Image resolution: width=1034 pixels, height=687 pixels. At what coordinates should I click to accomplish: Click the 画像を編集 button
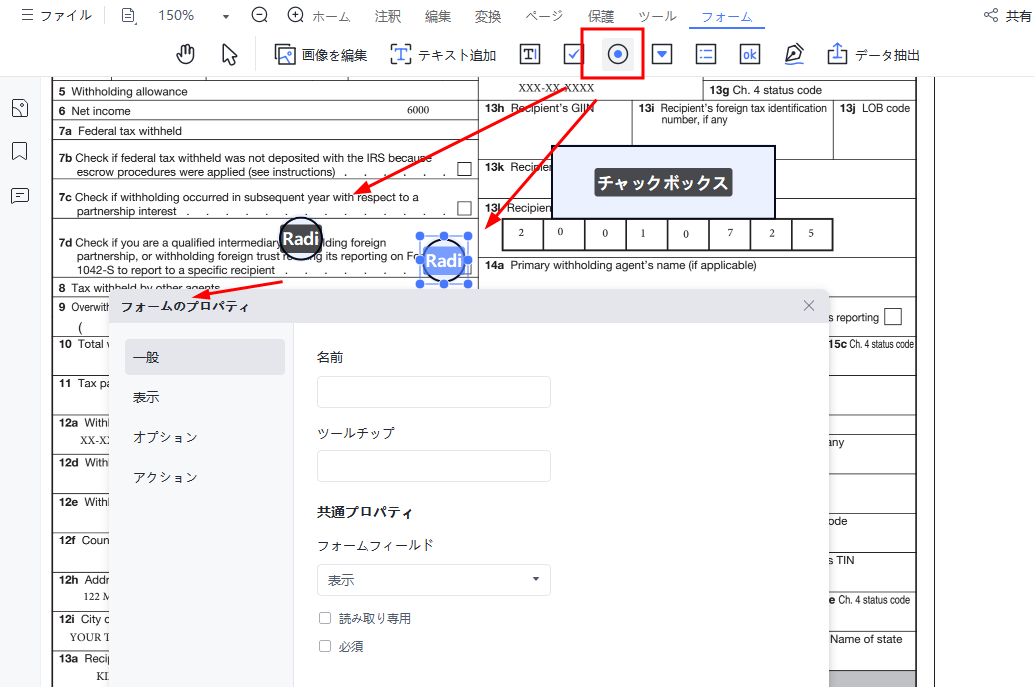(321, 55)
